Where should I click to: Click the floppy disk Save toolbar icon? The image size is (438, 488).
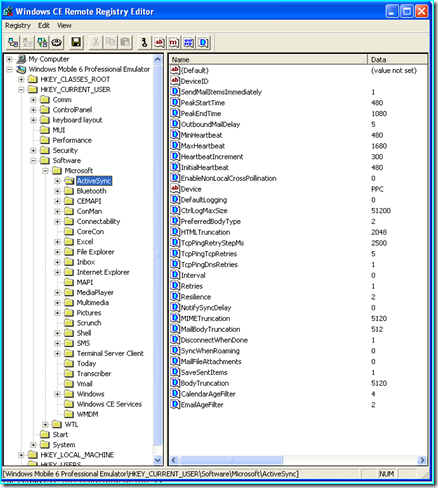[76, 43]
